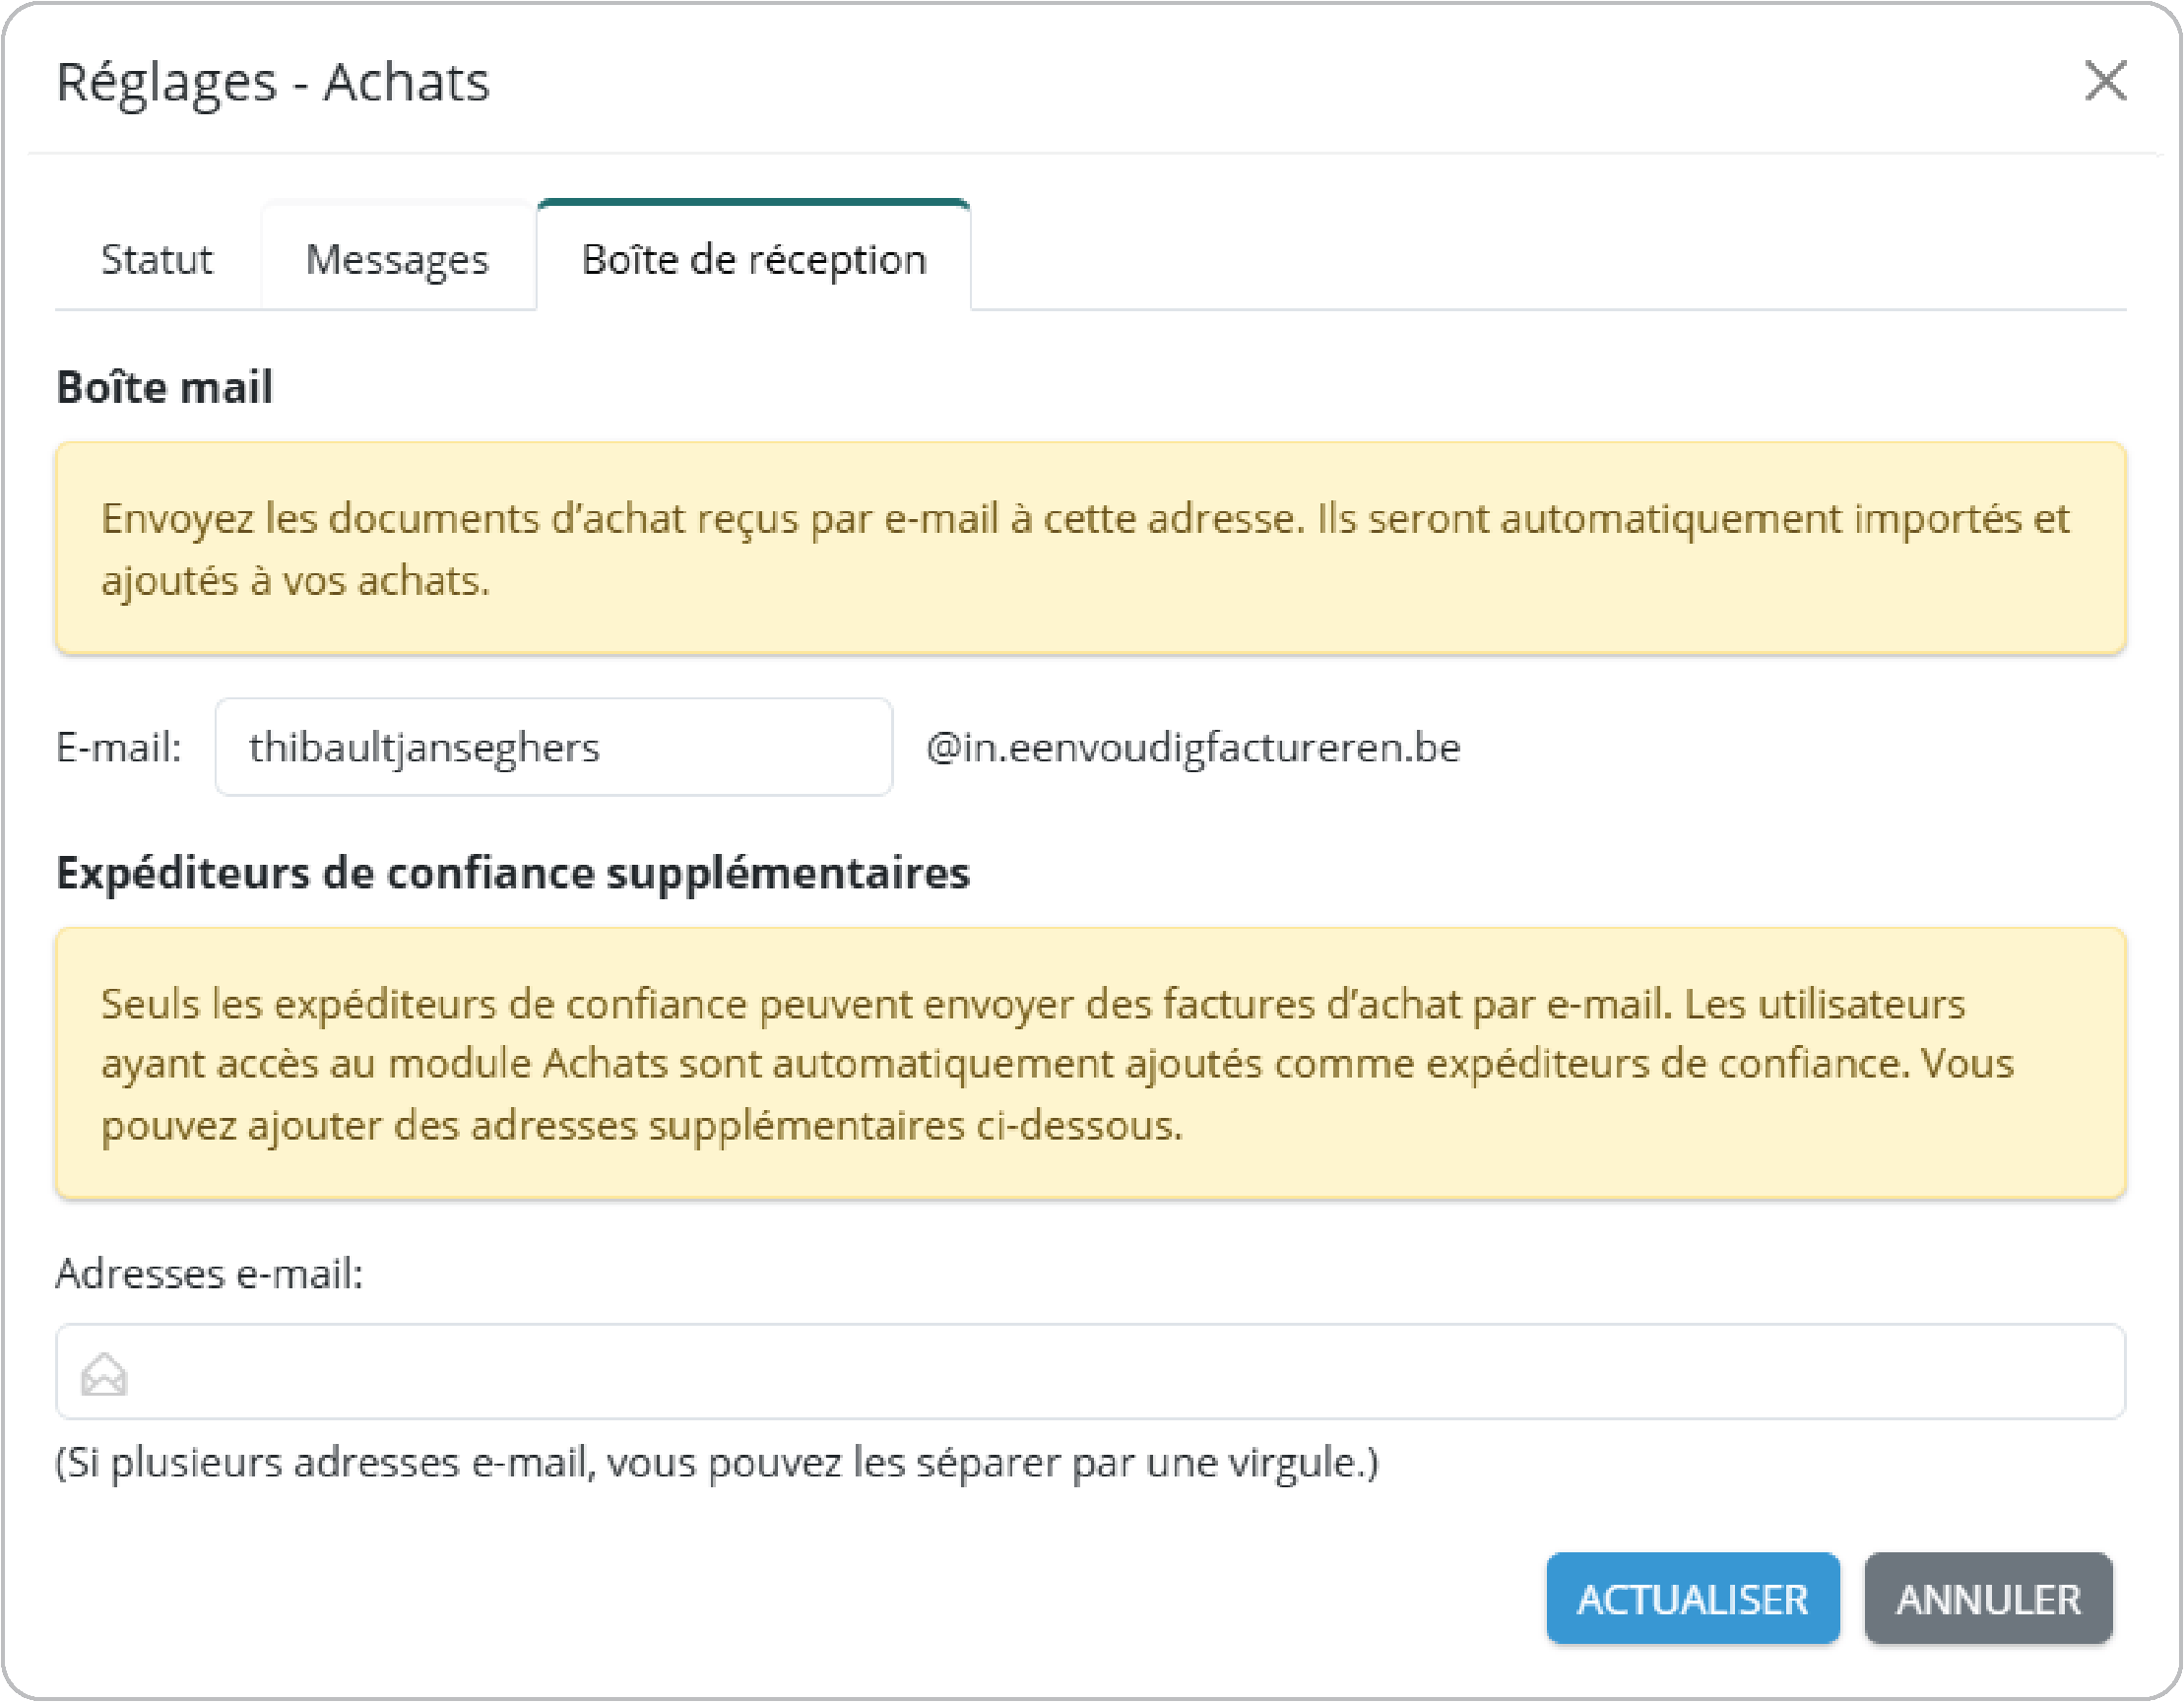The image size is (2184, 1702).
Task: Click the comma separator hint text
Action: [x=716, y=1462]
